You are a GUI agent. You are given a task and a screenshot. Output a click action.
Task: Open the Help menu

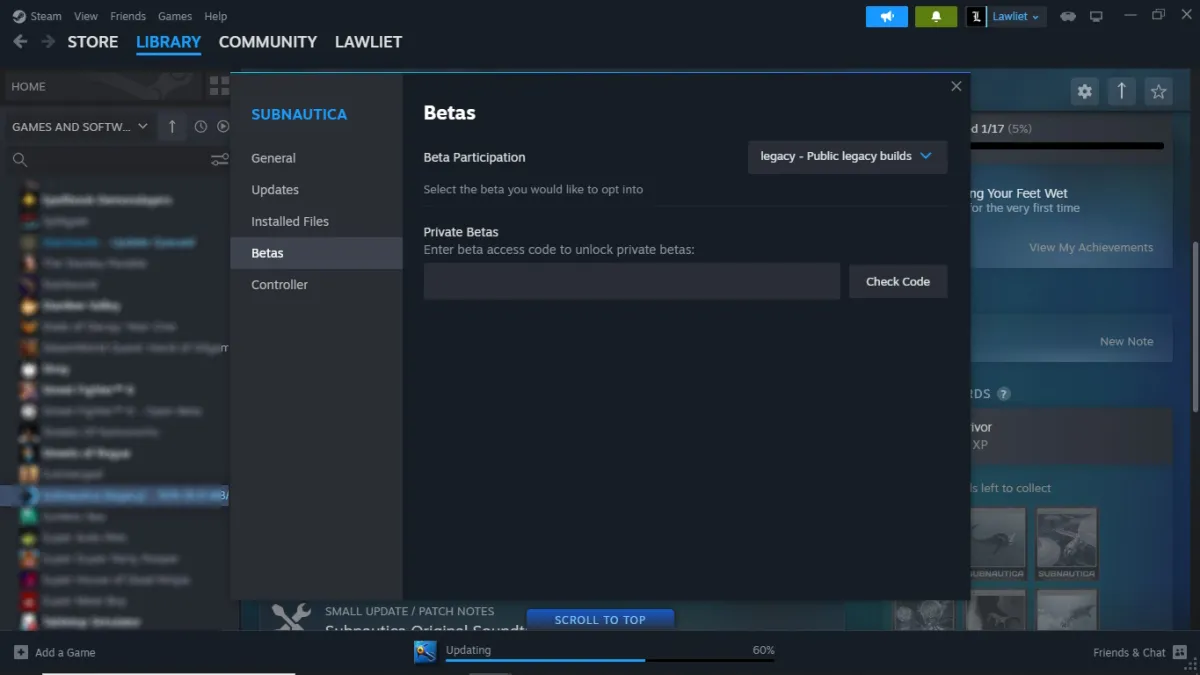[215, 16]
